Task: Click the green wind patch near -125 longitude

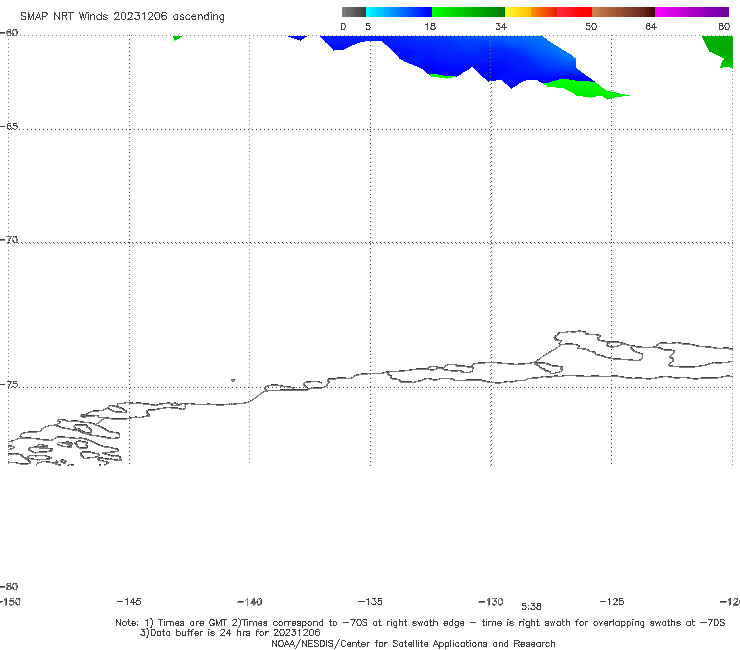Action: pyautogui.click(x=588, y=90)
